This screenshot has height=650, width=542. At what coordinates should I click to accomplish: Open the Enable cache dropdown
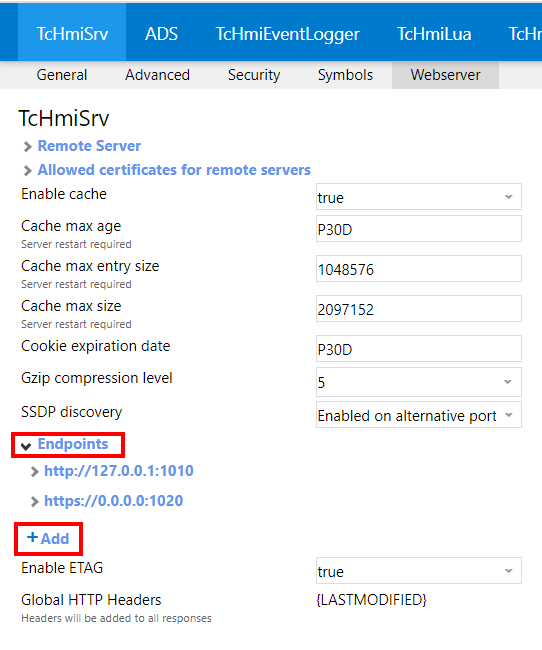coord(418,197)
